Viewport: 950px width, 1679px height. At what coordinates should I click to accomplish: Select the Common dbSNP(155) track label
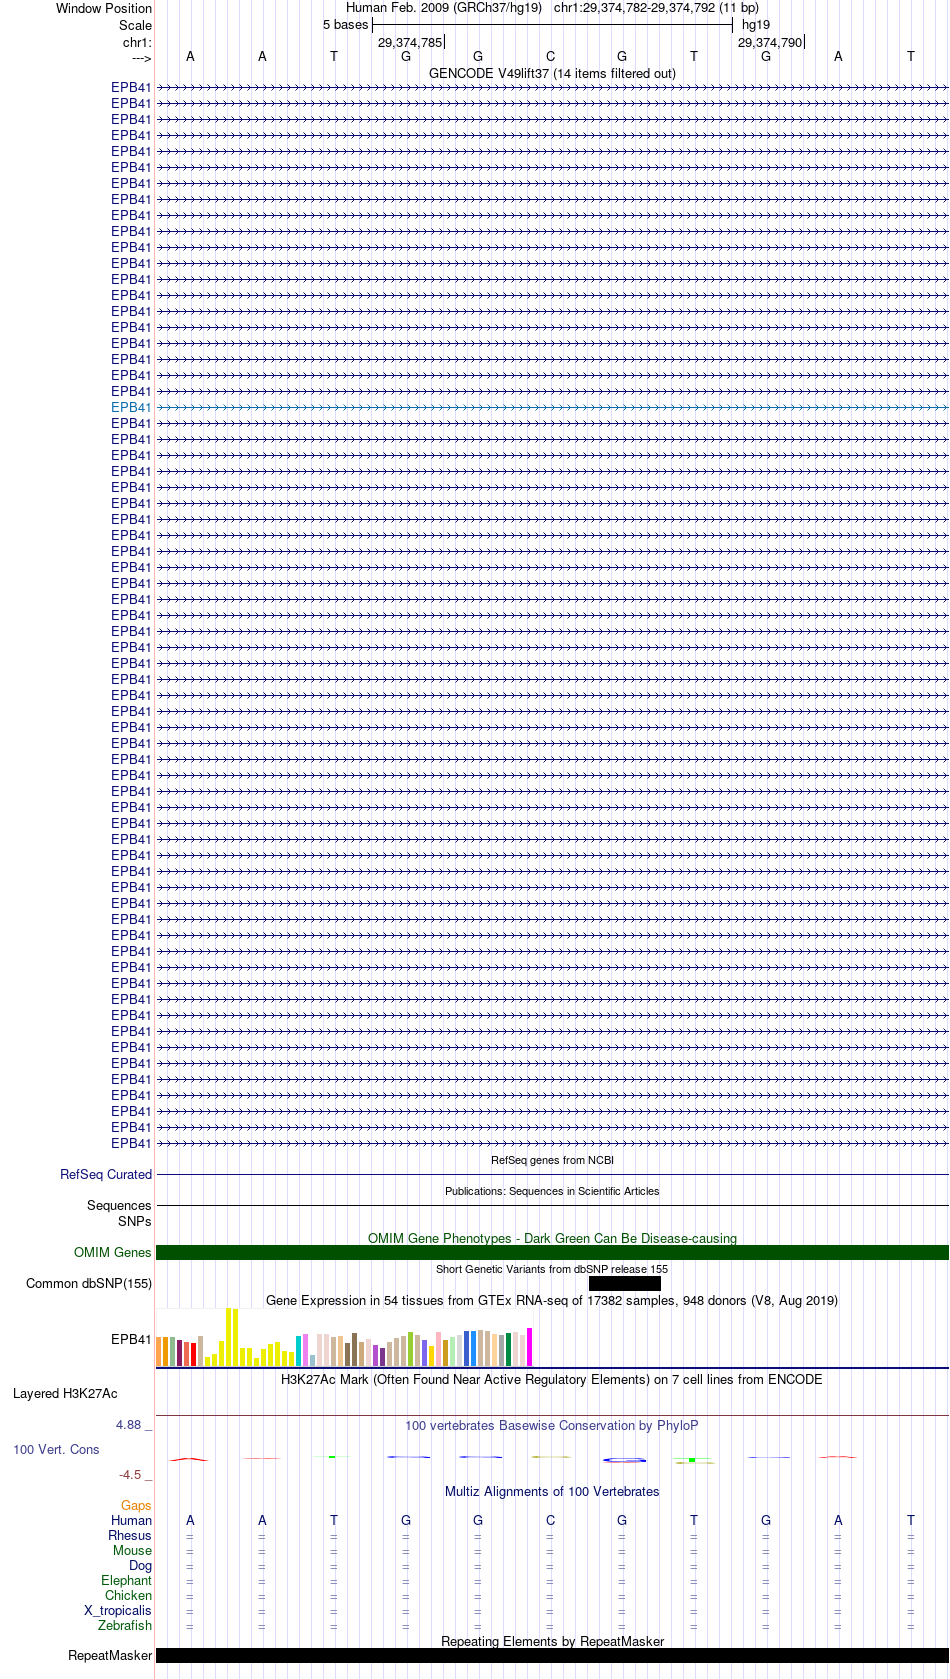tap(89, 1283)
